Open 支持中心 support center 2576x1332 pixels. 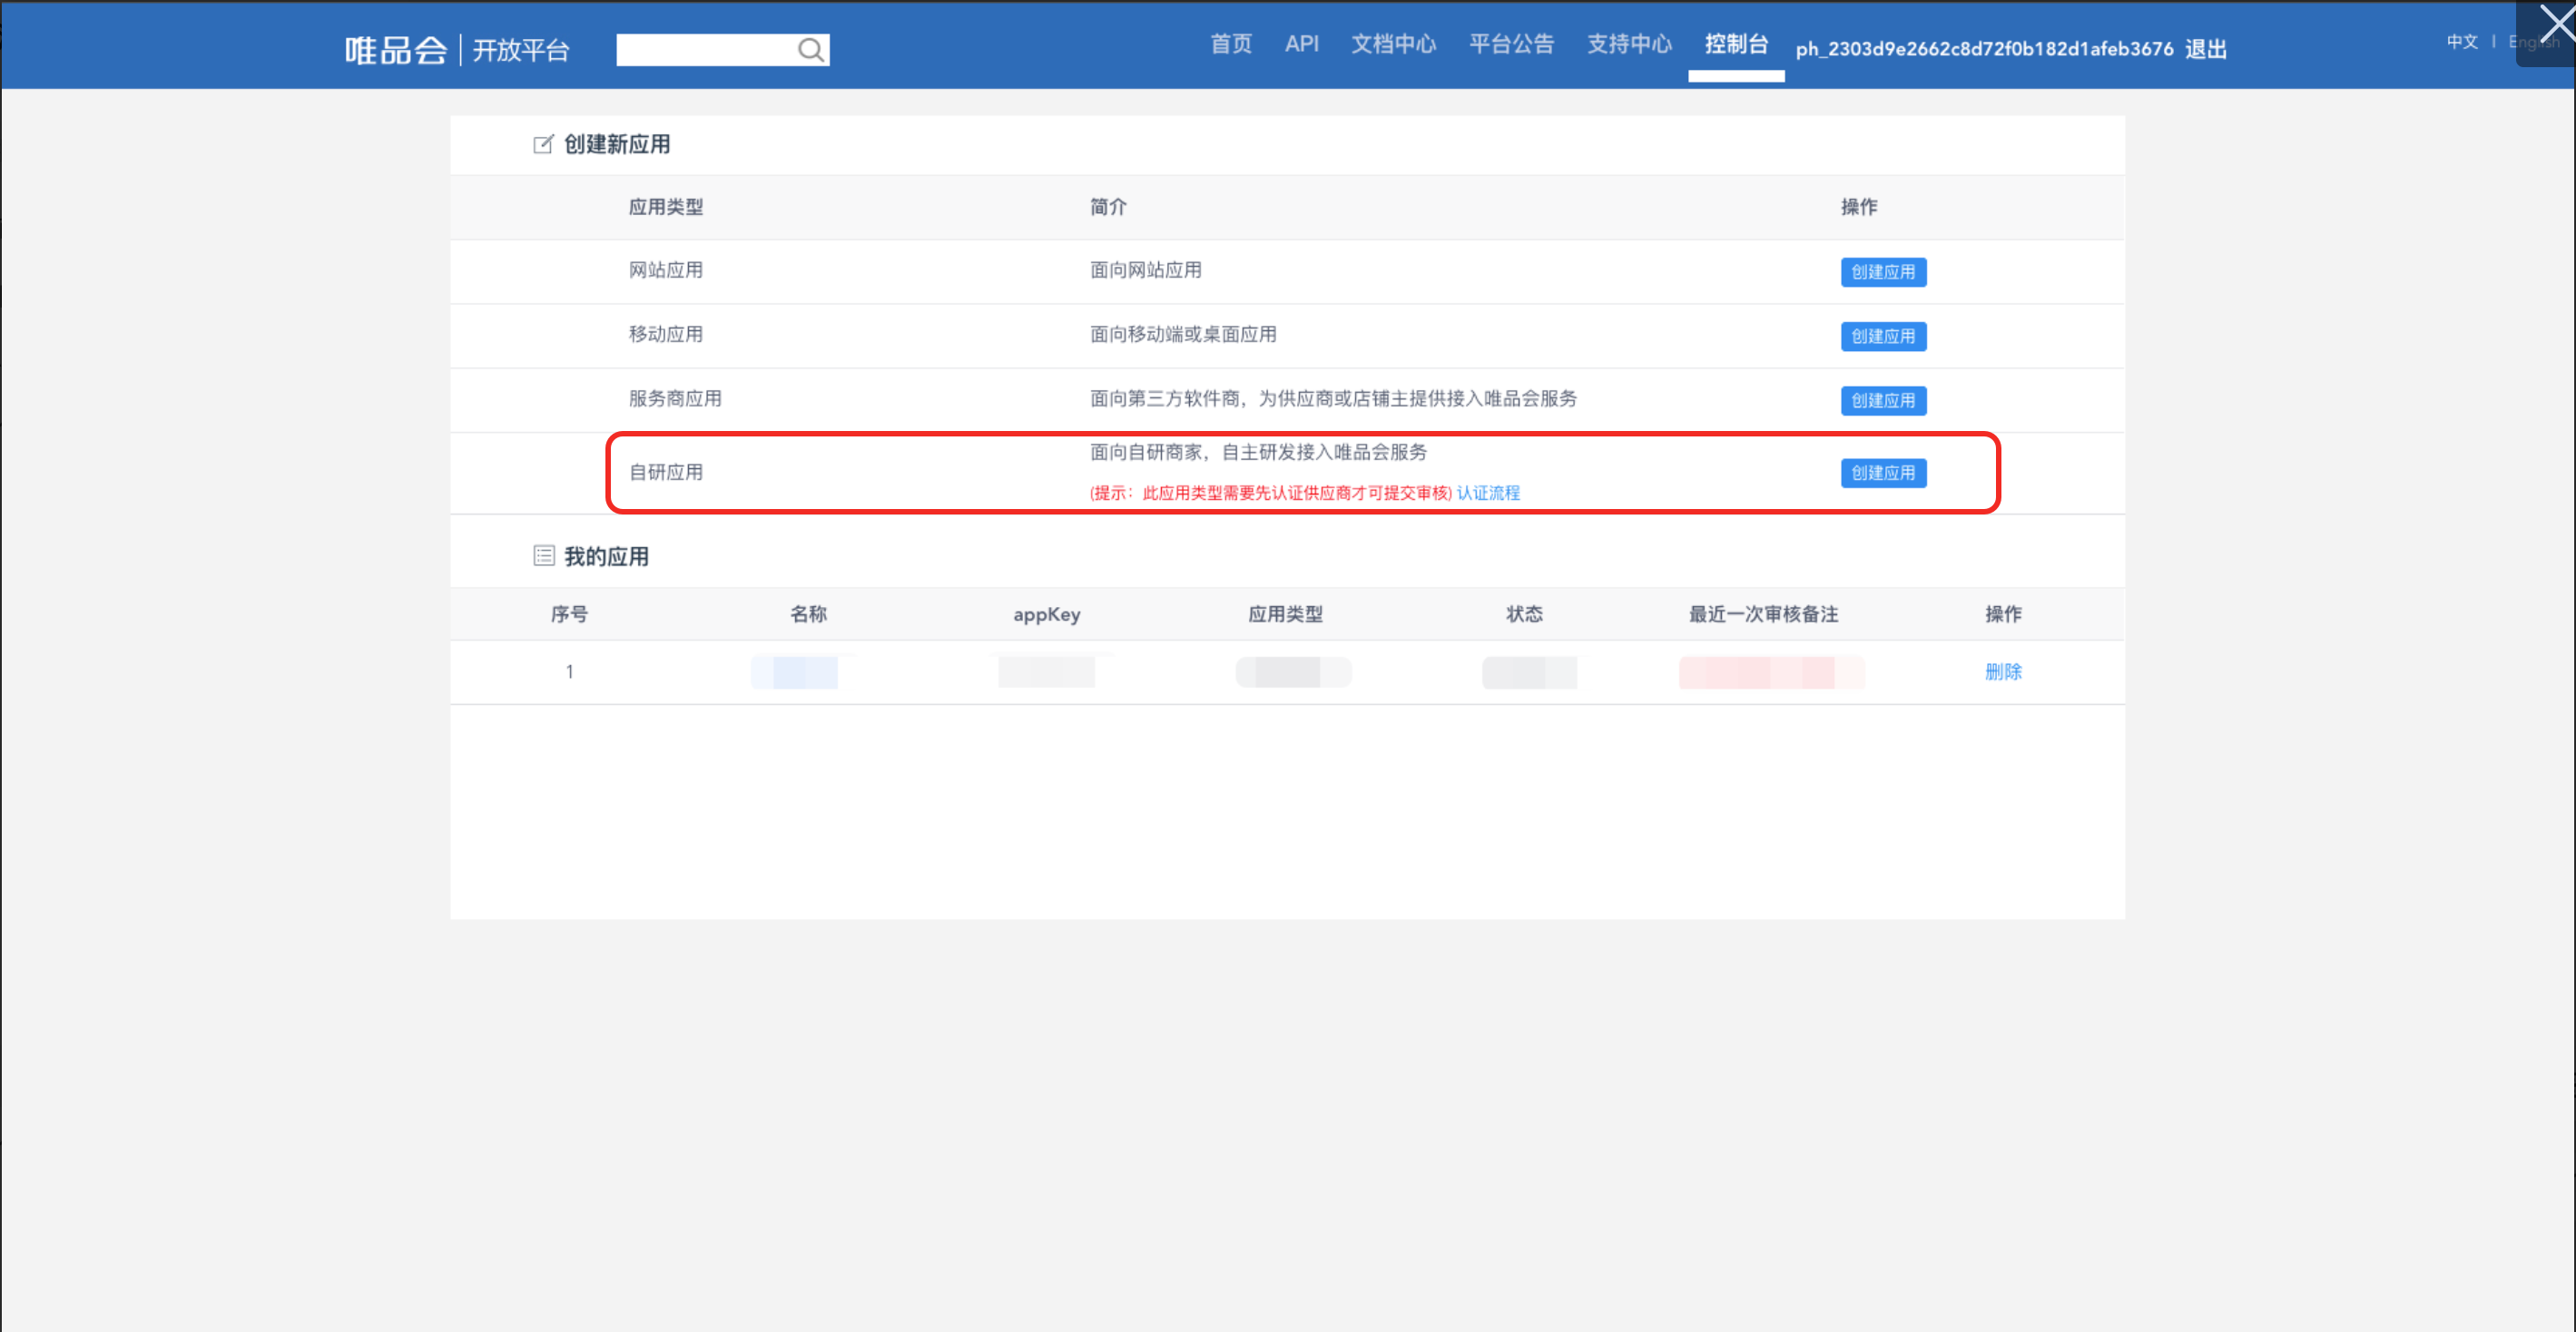click(1629, 45)
